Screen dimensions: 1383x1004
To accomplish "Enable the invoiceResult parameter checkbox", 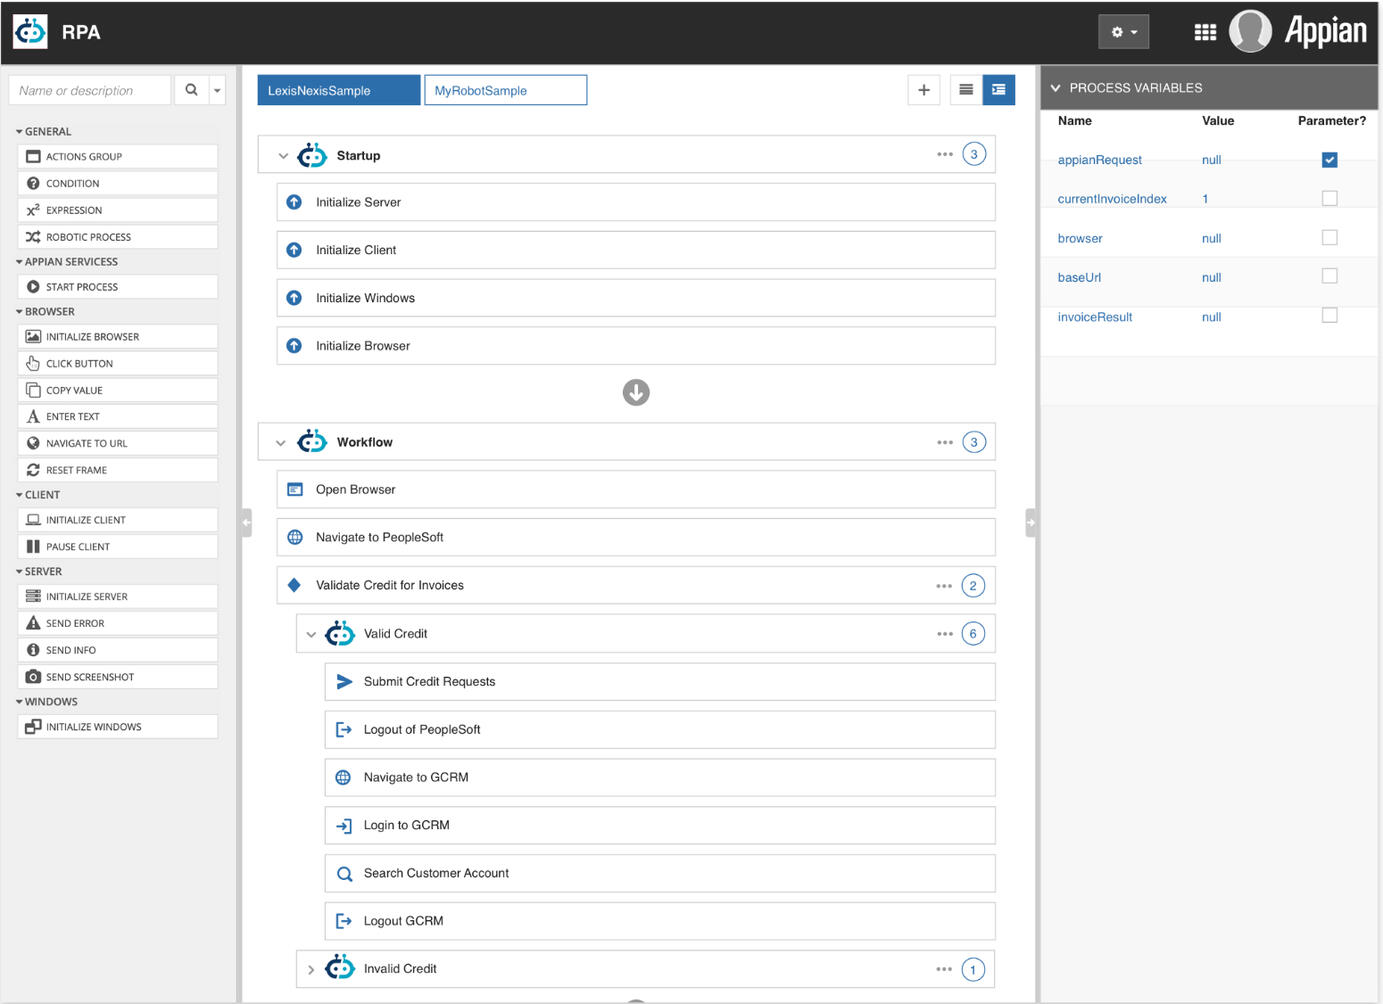I will [x=1329, y=316].
